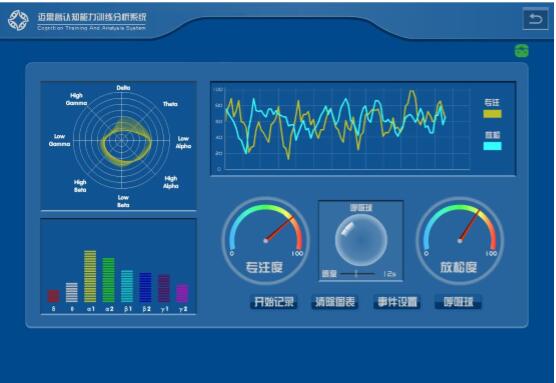
Task: Click the brainwave radar chart center
Action: tap(122, 140)
